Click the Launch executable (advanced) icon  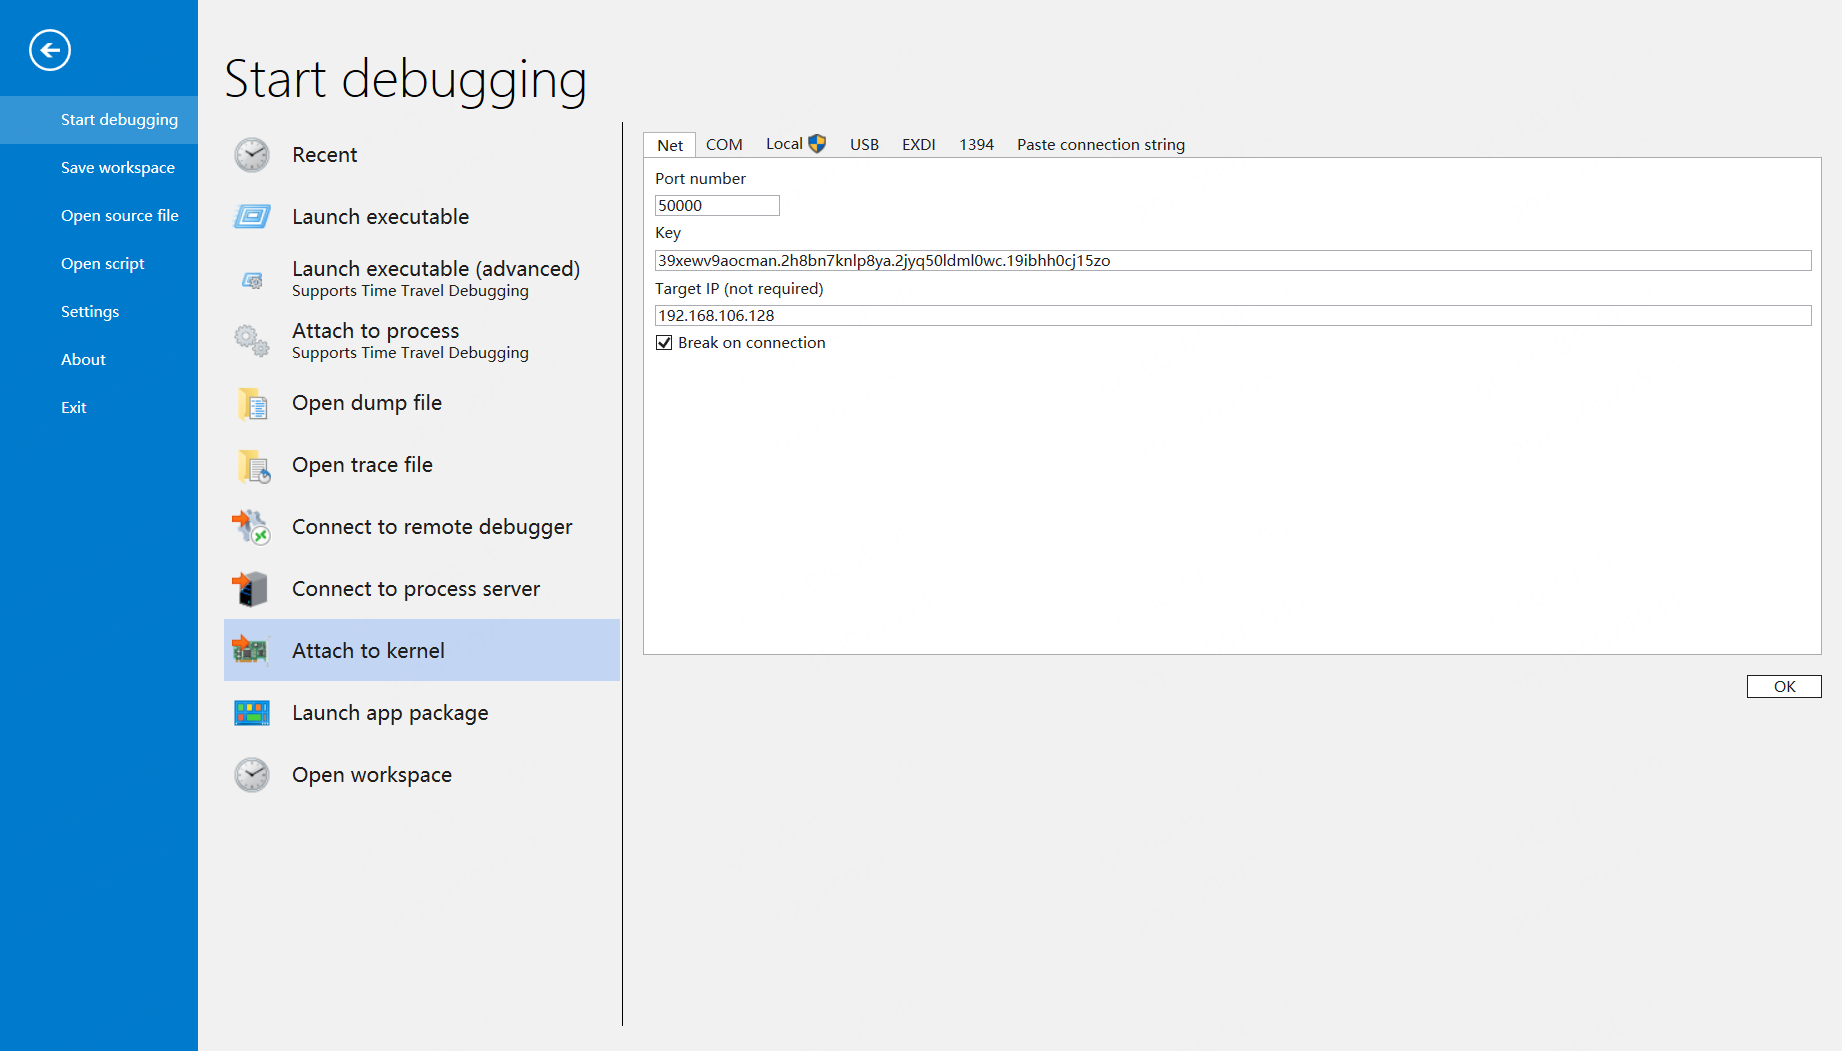pyautogui.click(x=253, y=280)
